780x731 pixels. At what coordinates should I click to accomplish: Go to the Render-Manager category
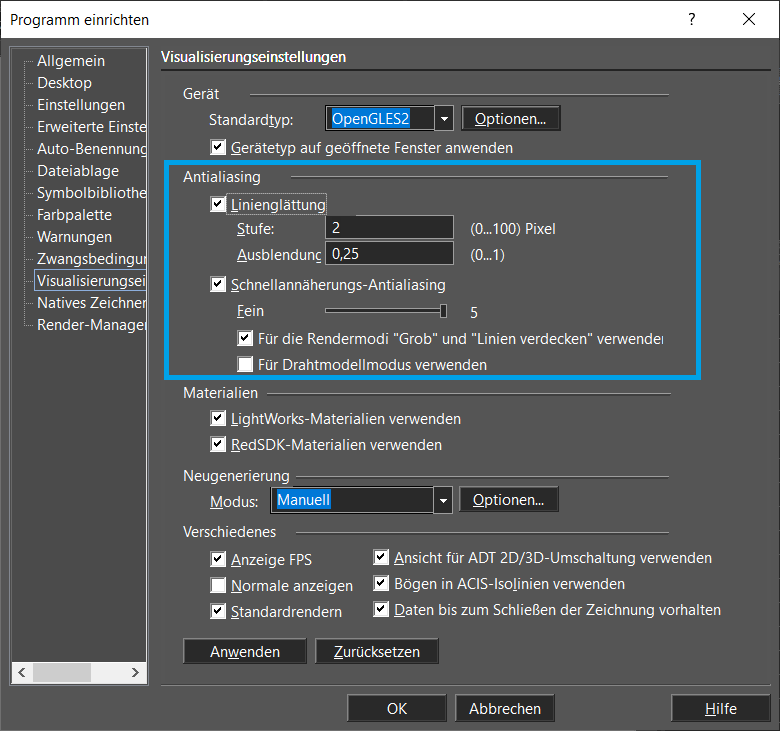pyautogui.click(x=92, y=324)
